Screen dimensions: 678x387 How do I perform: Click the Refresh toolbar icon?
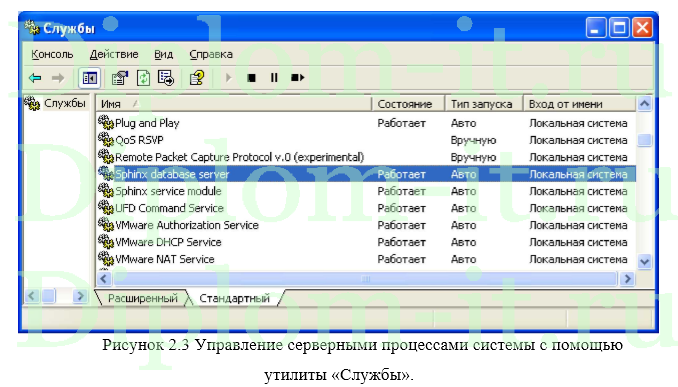(143, 78)
